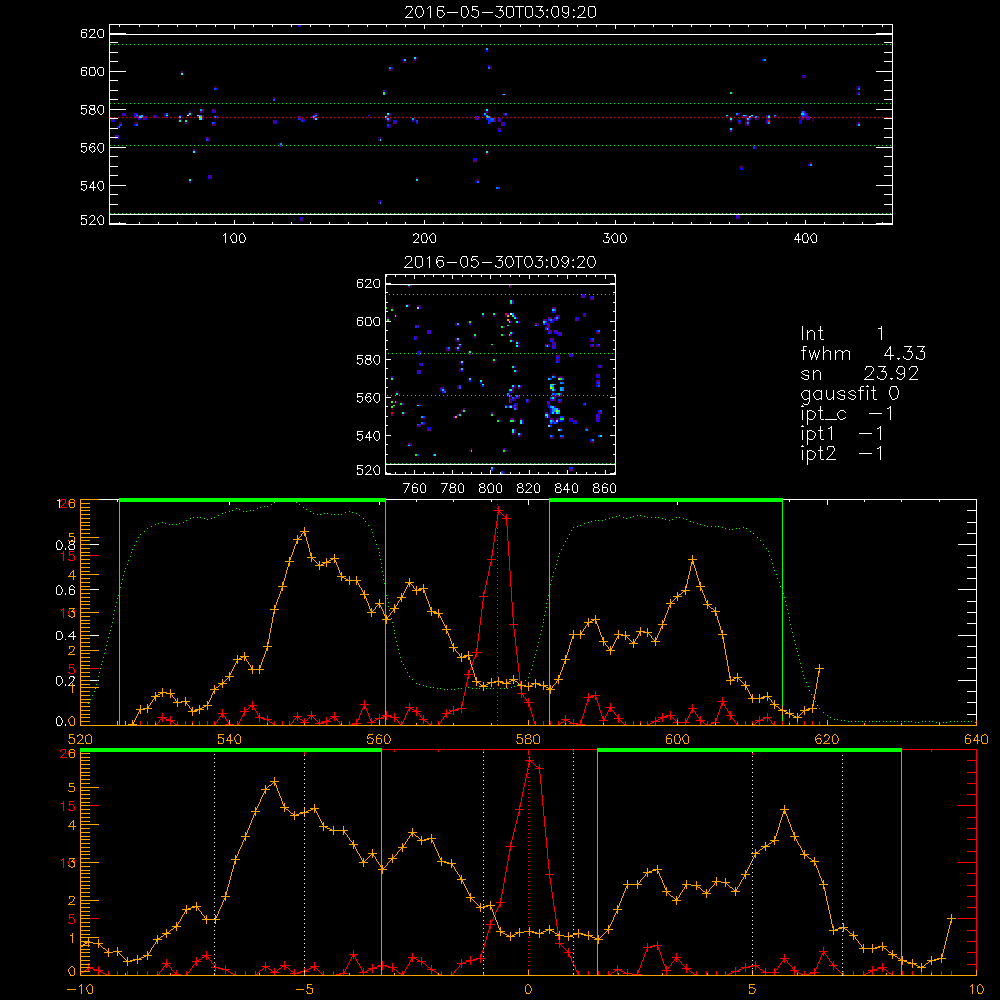
Task: Click y-axis label 560 of middle plot
Action: [x=368, y=397]
